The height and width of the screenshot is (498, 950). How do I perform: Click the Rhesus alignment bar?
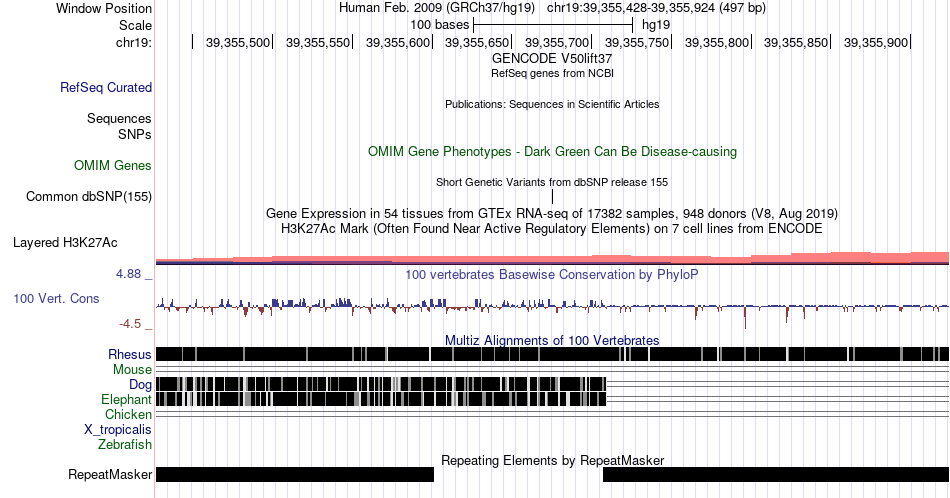pos(552,354)
